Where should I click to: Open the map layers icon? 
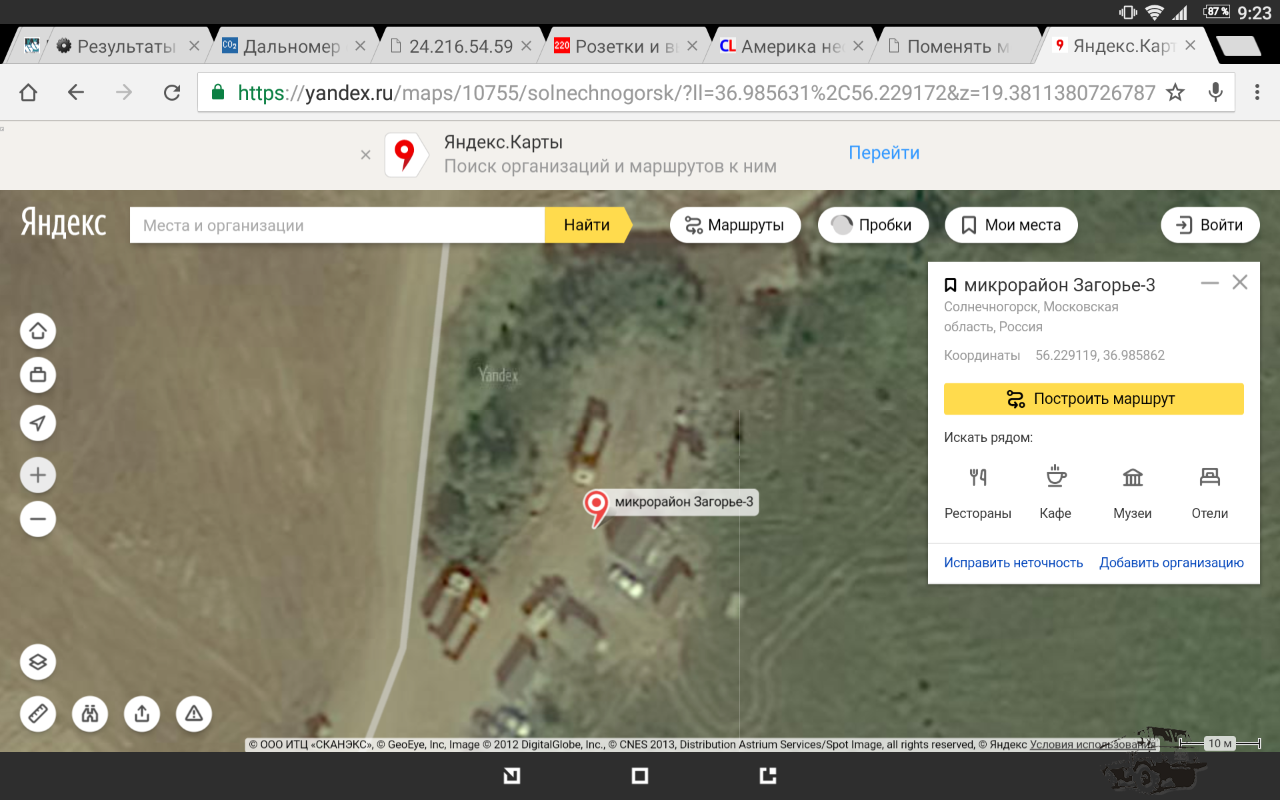[x=38, y=662]
